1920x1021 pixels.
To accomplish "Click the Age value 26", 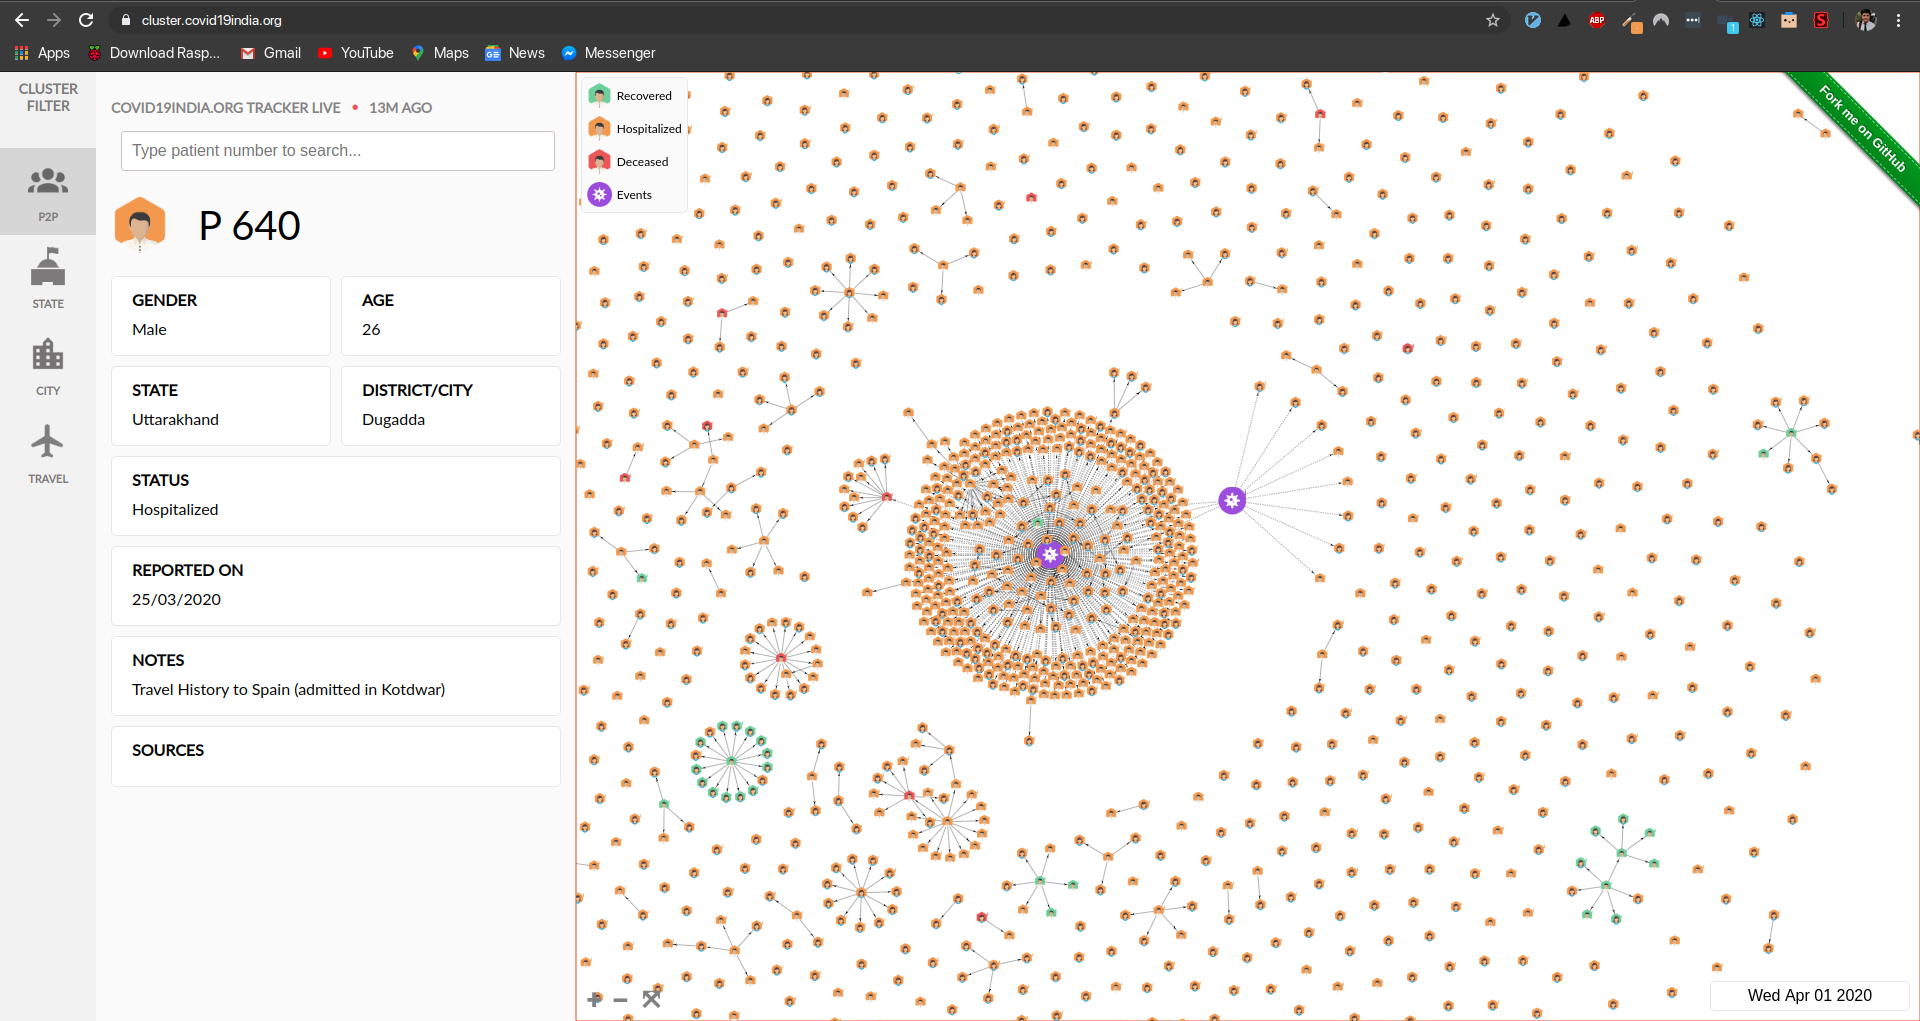I will 371,330.
